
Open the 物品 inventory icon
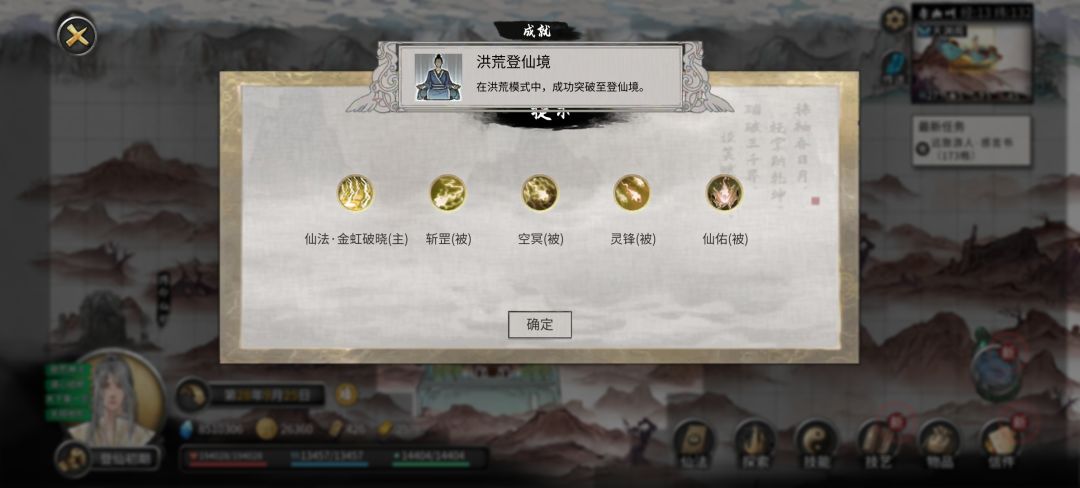[x=939, y=445]
